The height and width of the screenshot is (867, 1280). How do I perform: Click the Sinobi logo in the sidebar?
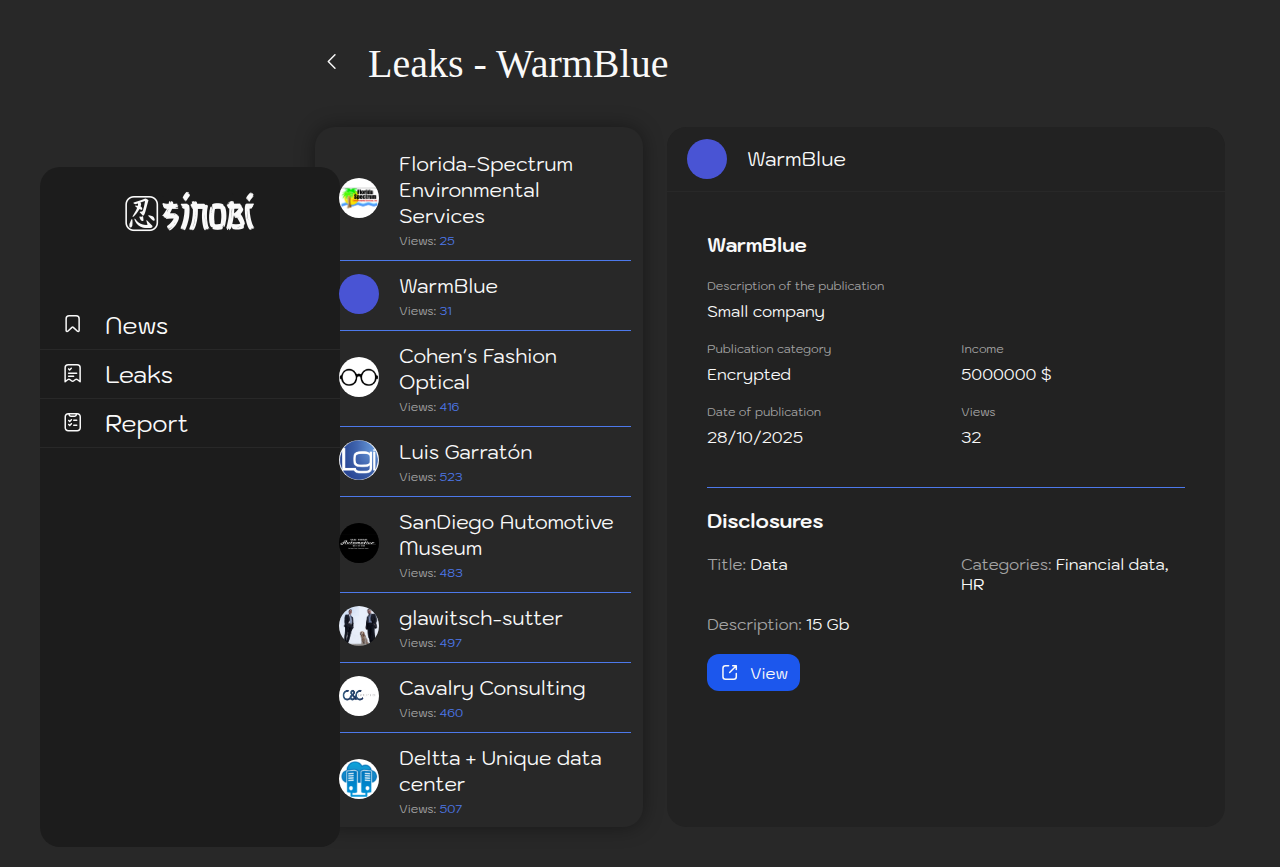pos(190,213)
